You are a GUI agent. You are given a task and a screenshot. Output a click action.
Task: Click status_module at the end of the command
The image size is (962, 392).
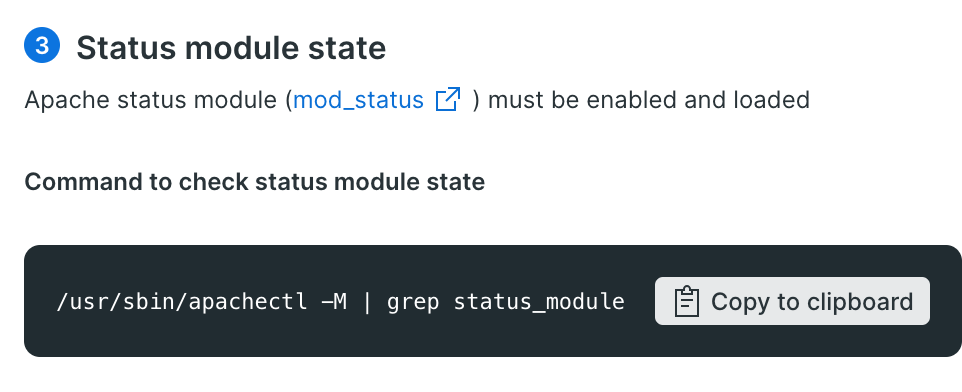point(539,302)
